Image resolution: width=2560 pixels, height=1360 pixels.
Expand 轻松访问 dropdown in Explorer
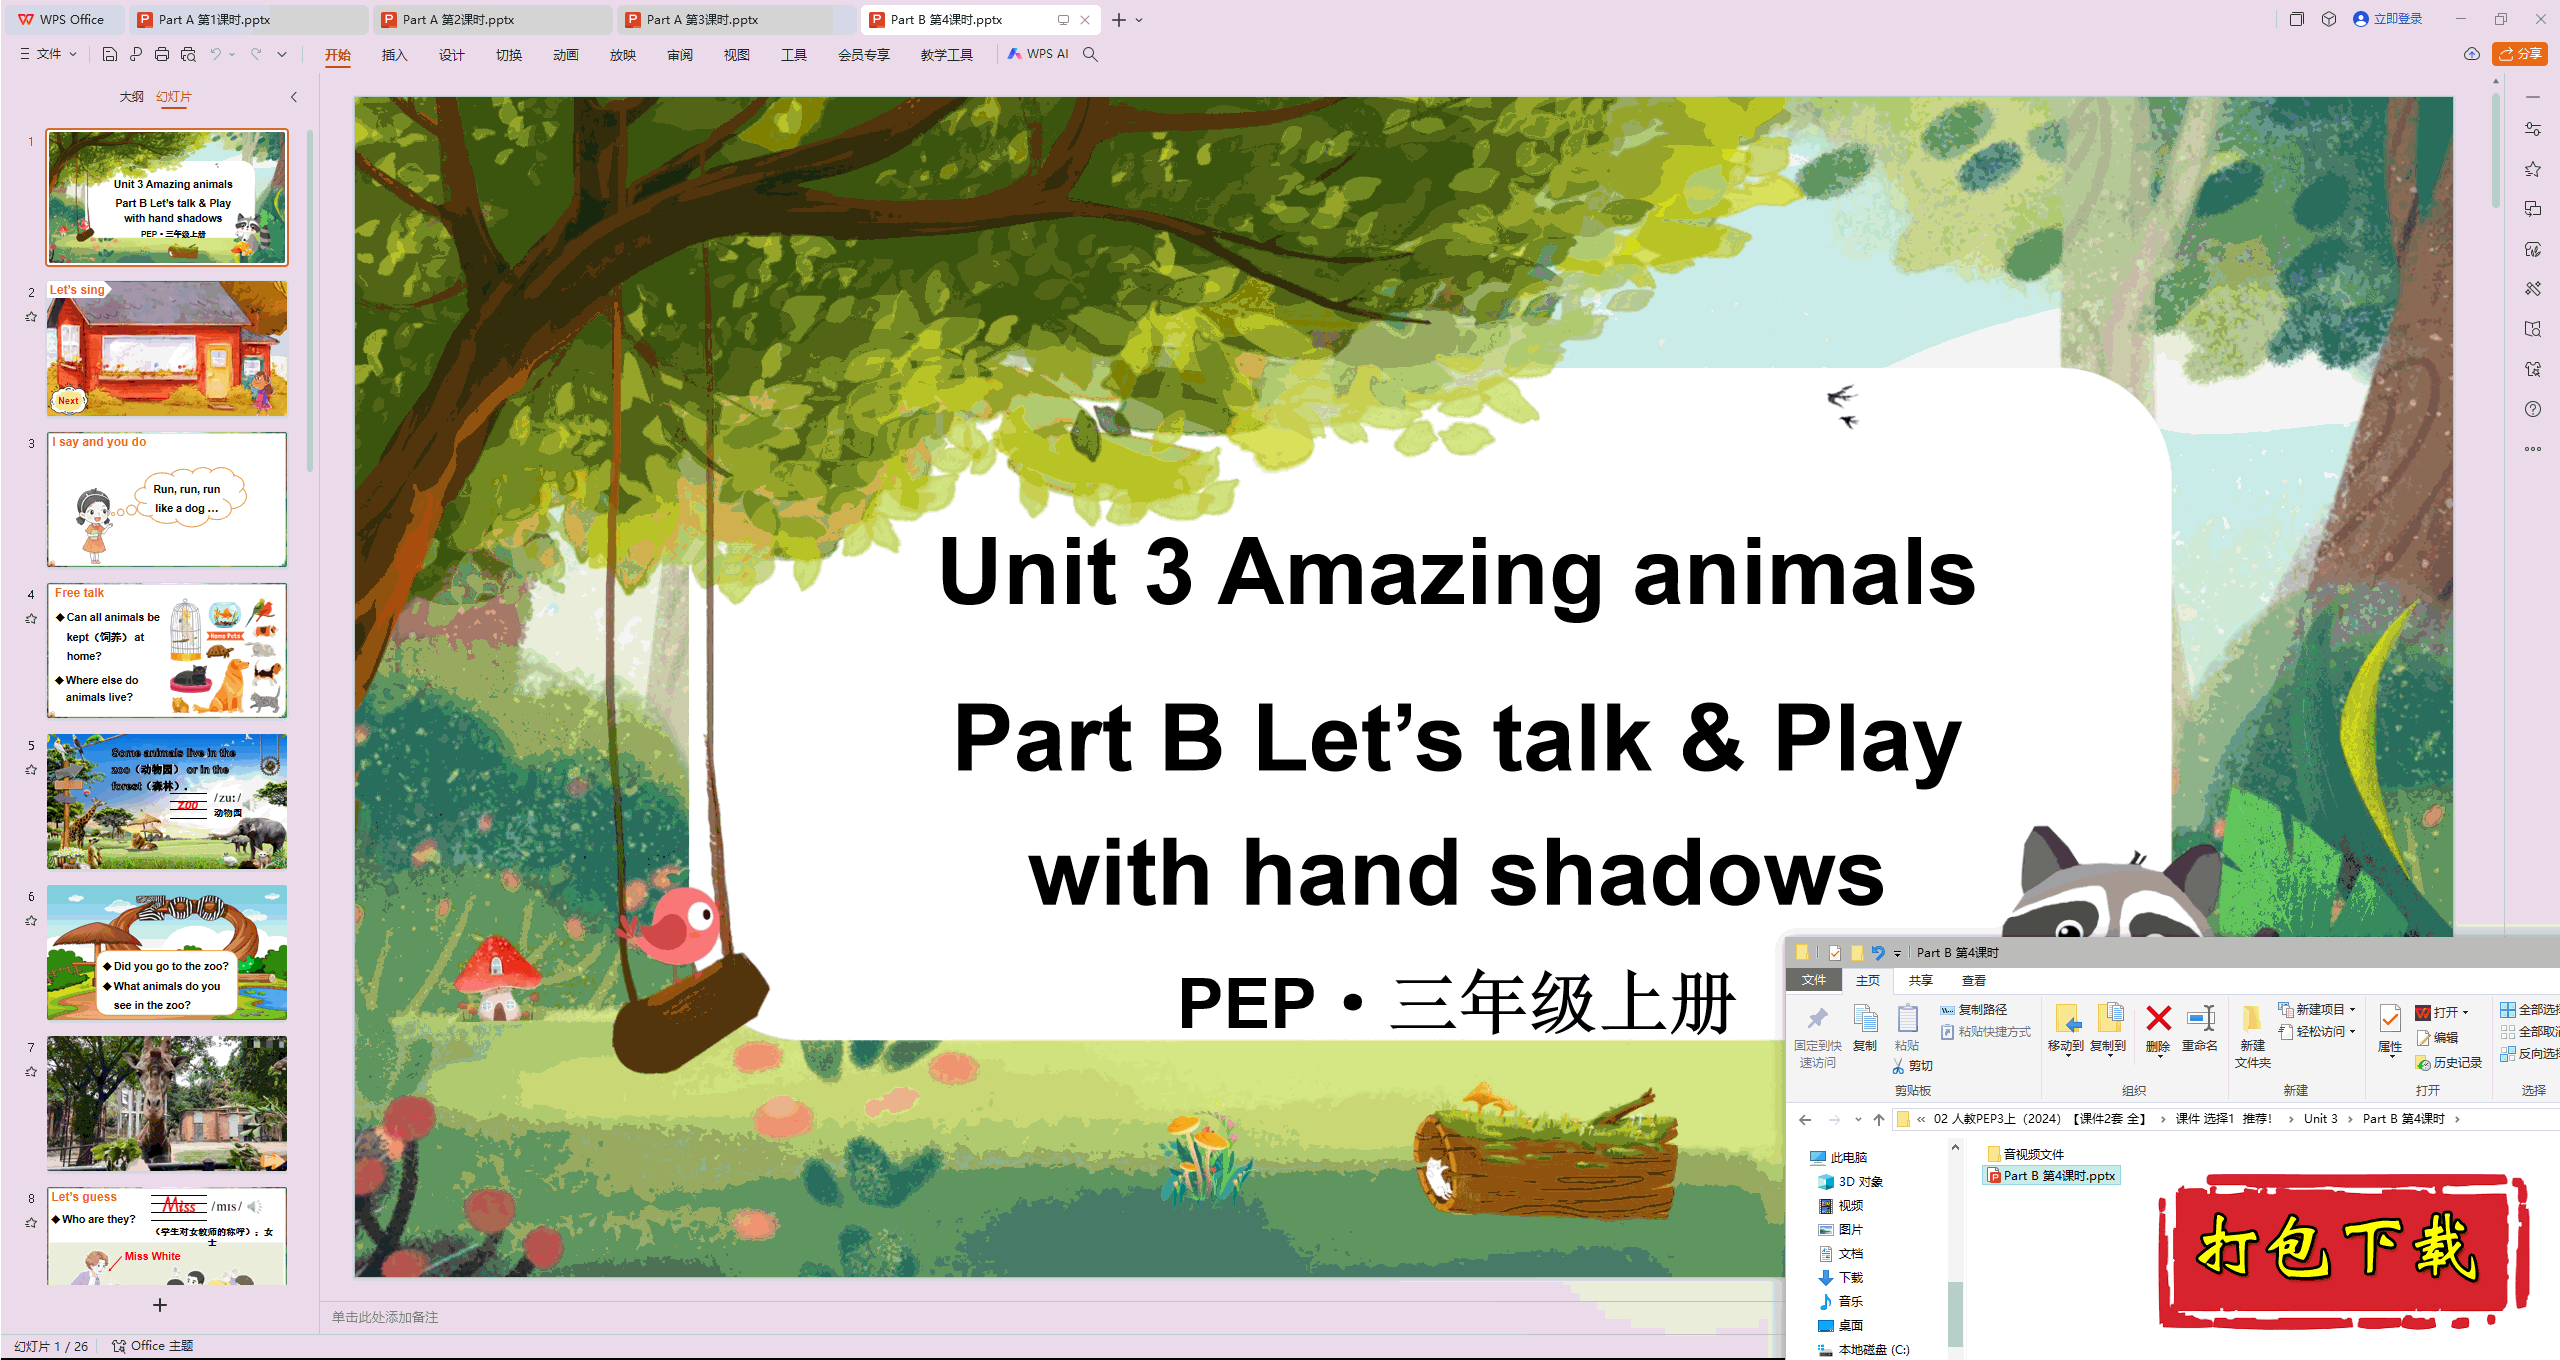(2352, 1032)
